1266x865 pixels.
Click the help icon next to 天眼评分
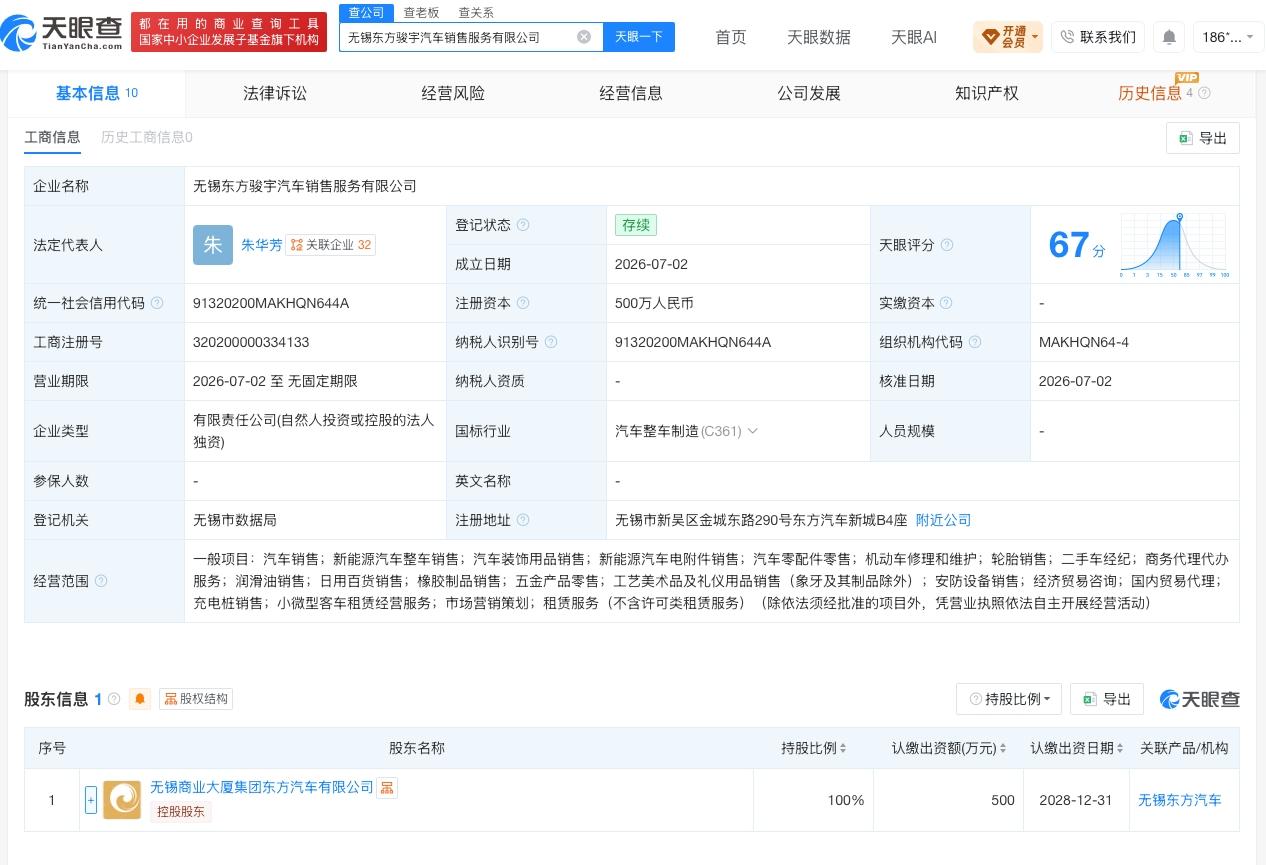pos(947,245)
